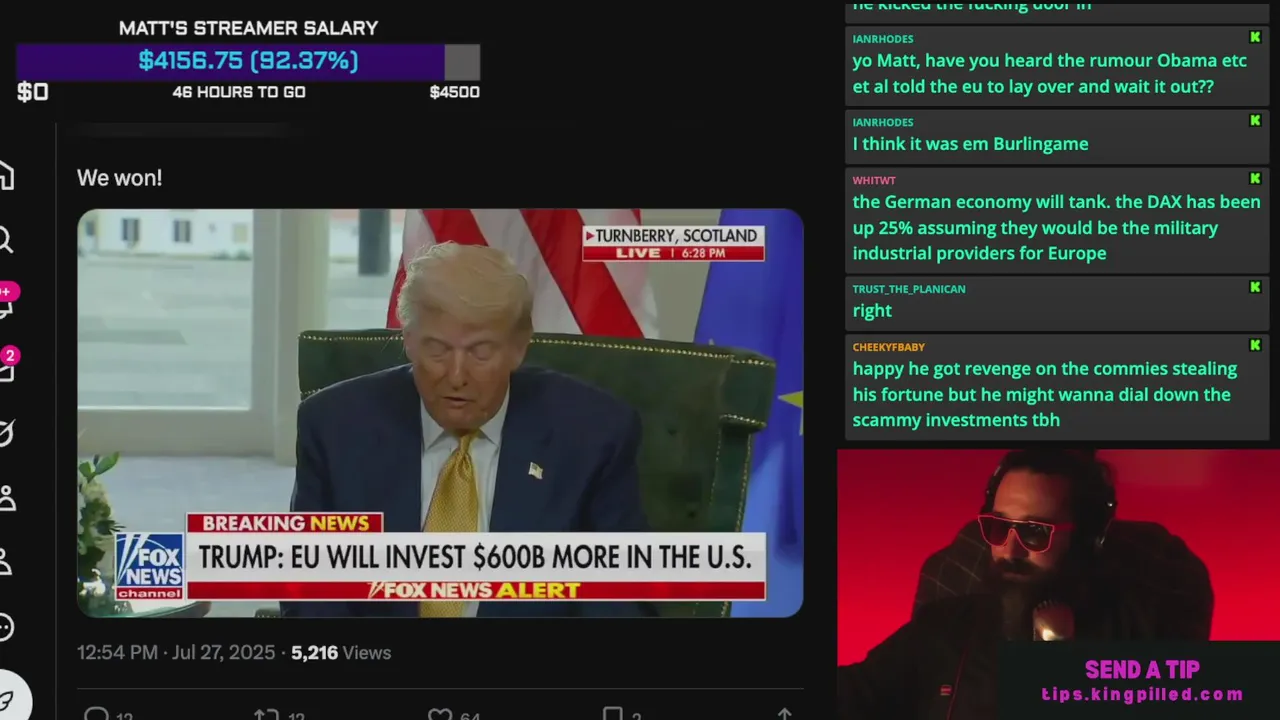This screenshot has width=1280, height=720.
Task: Share the tweet with the arrow icon
Action: pyautogui.click(x=785, y=714)
